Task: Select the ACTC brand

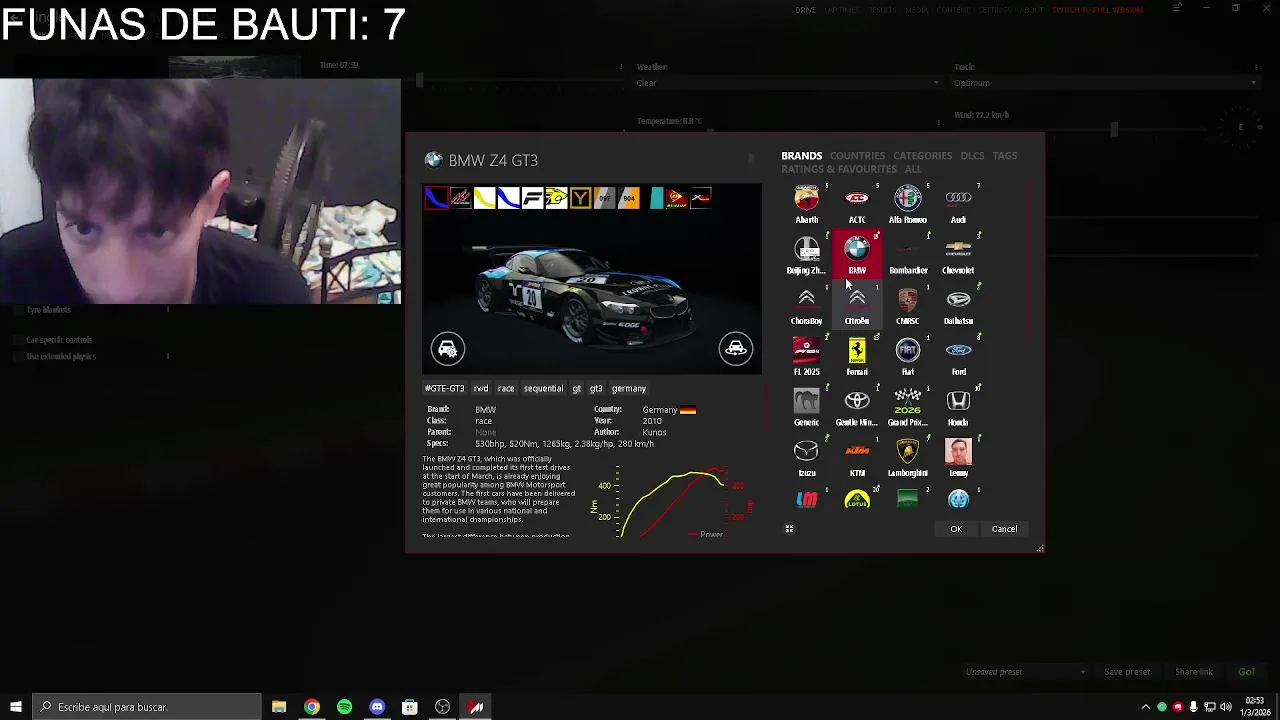Action: (857, 204)
